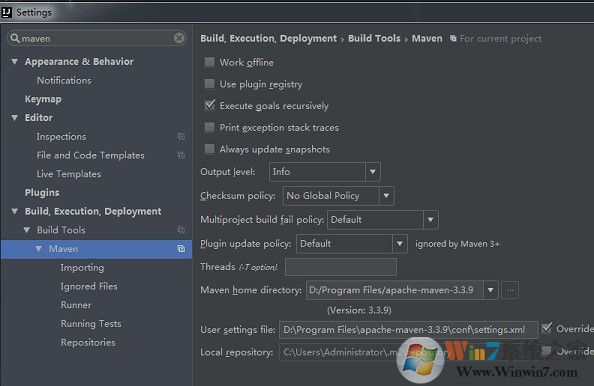Click Build, Execution, Deployment breadcrumb
The image size is (594, 386).
[x=268, y=39]
